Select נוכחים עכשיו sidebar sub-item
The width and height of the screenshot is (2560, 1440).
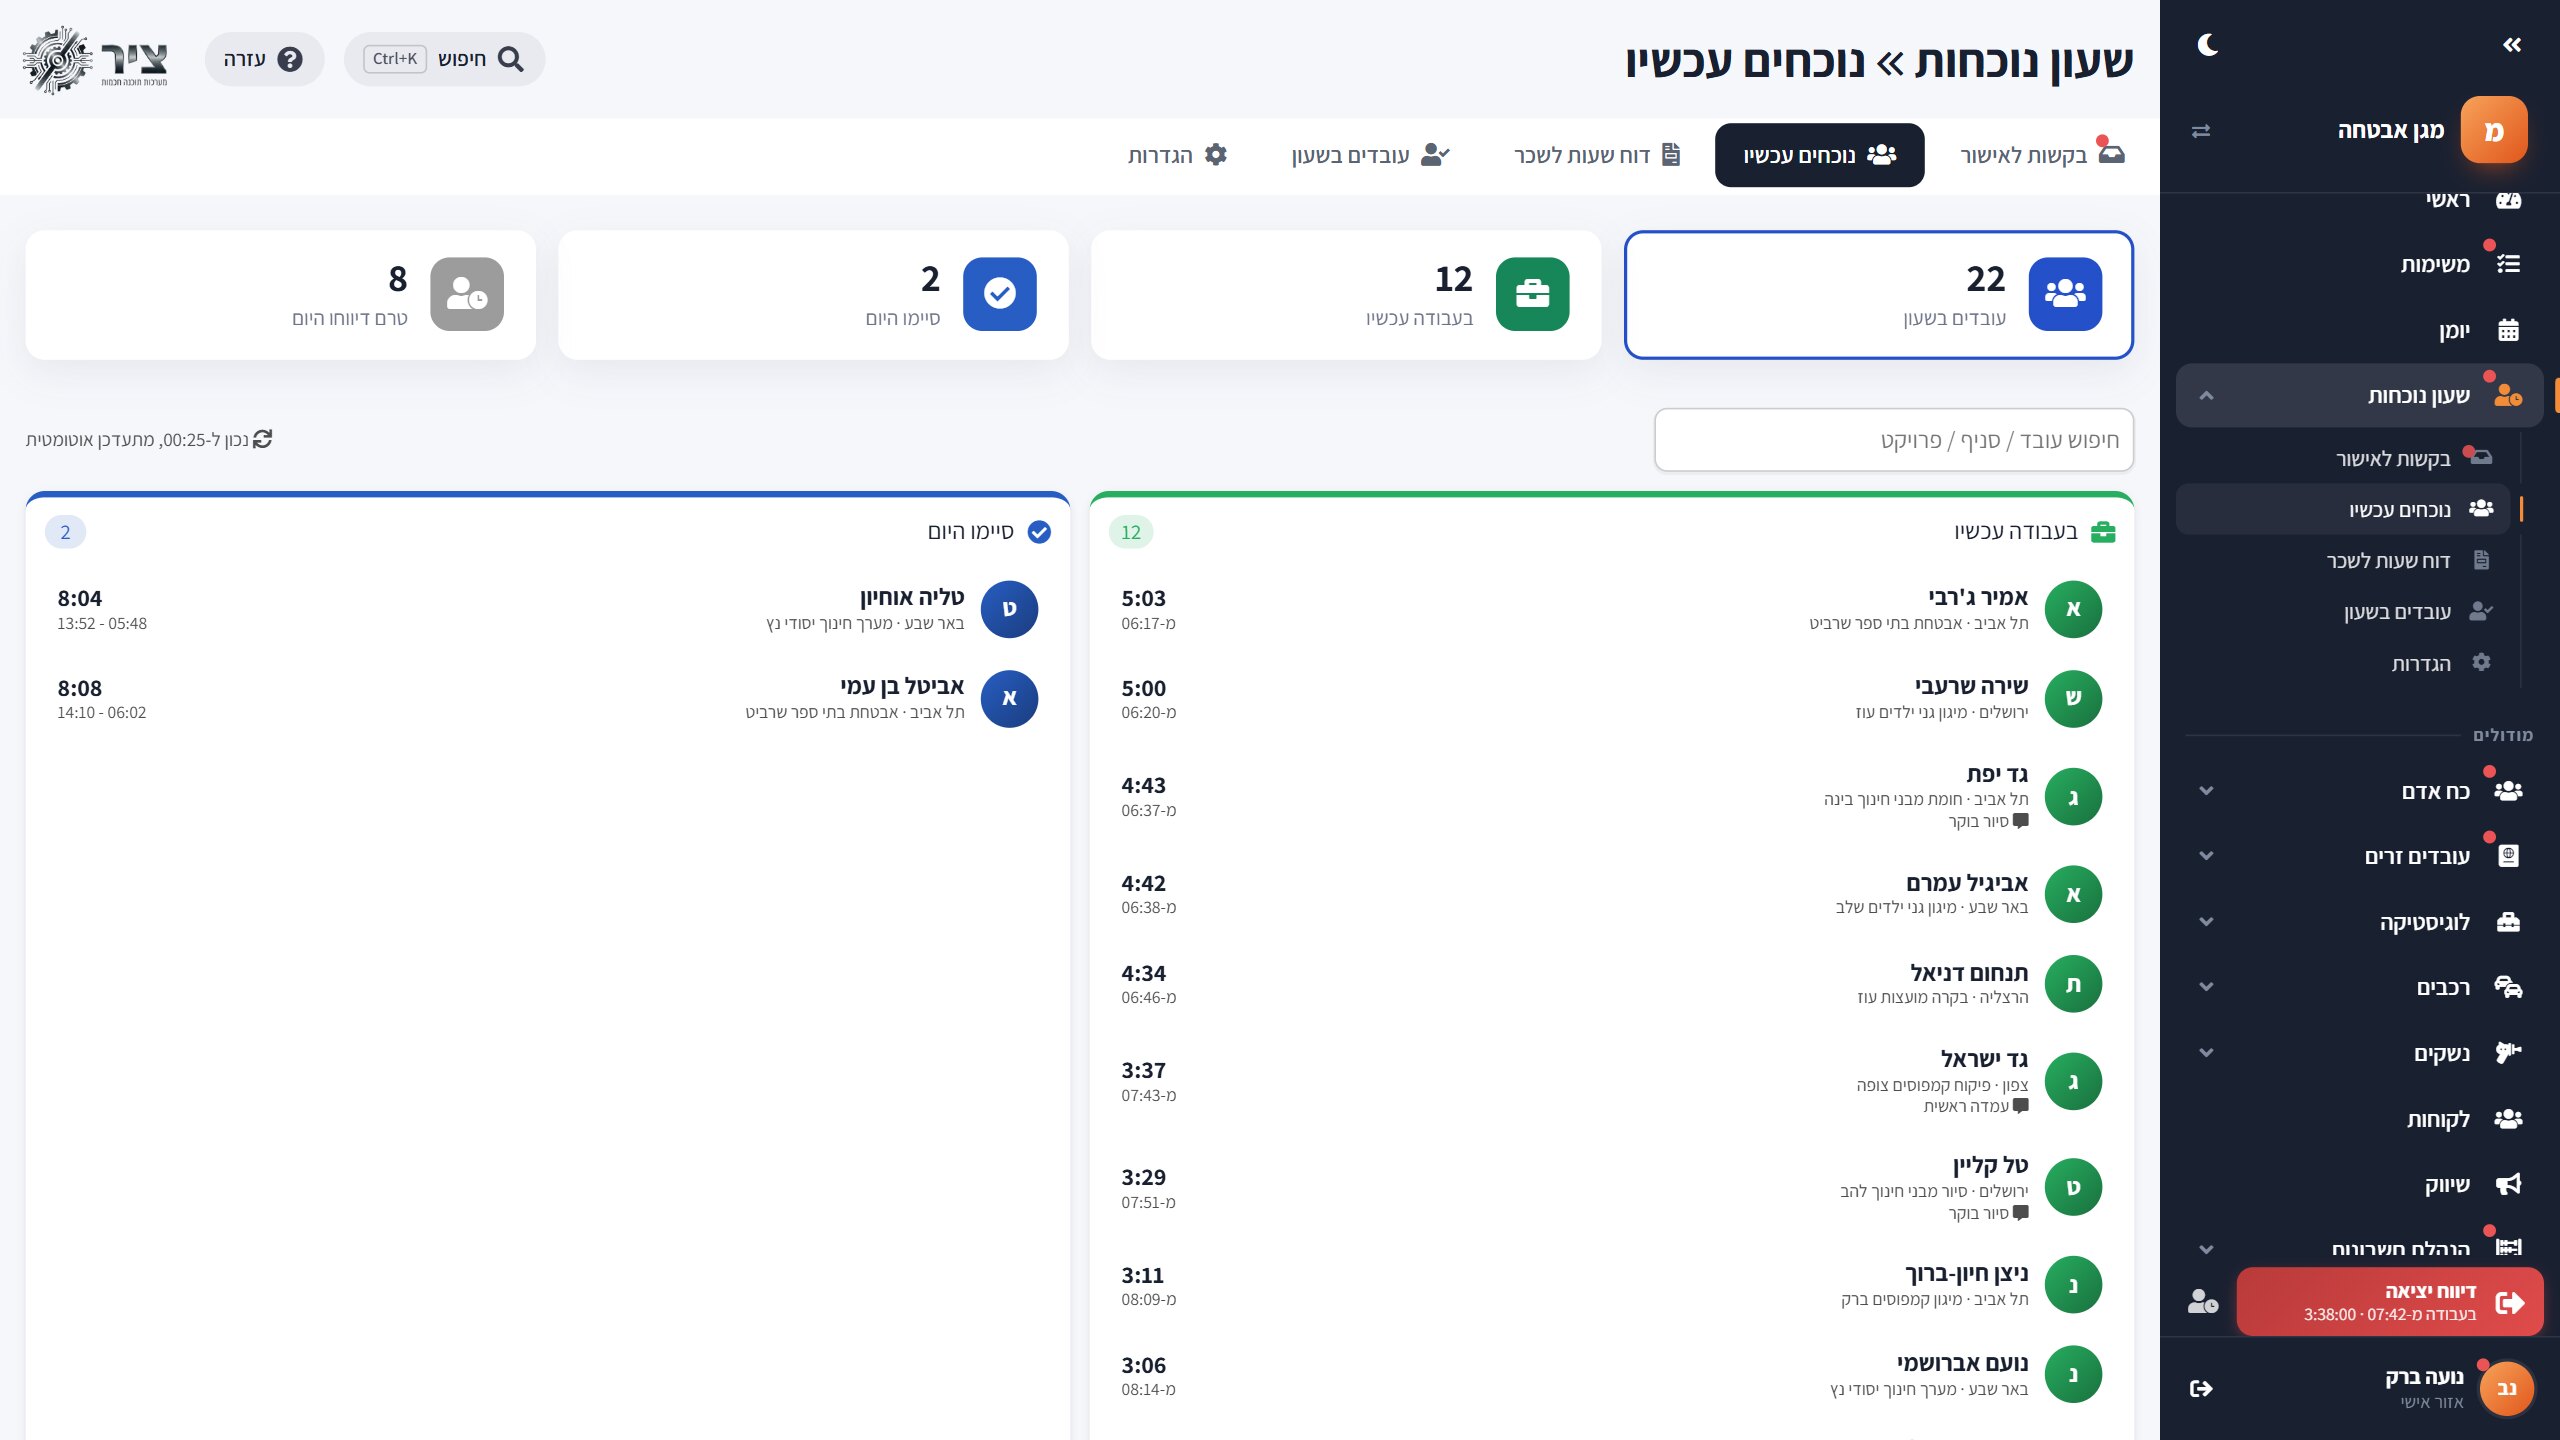pyautogui.click(x=2343, y=509)
